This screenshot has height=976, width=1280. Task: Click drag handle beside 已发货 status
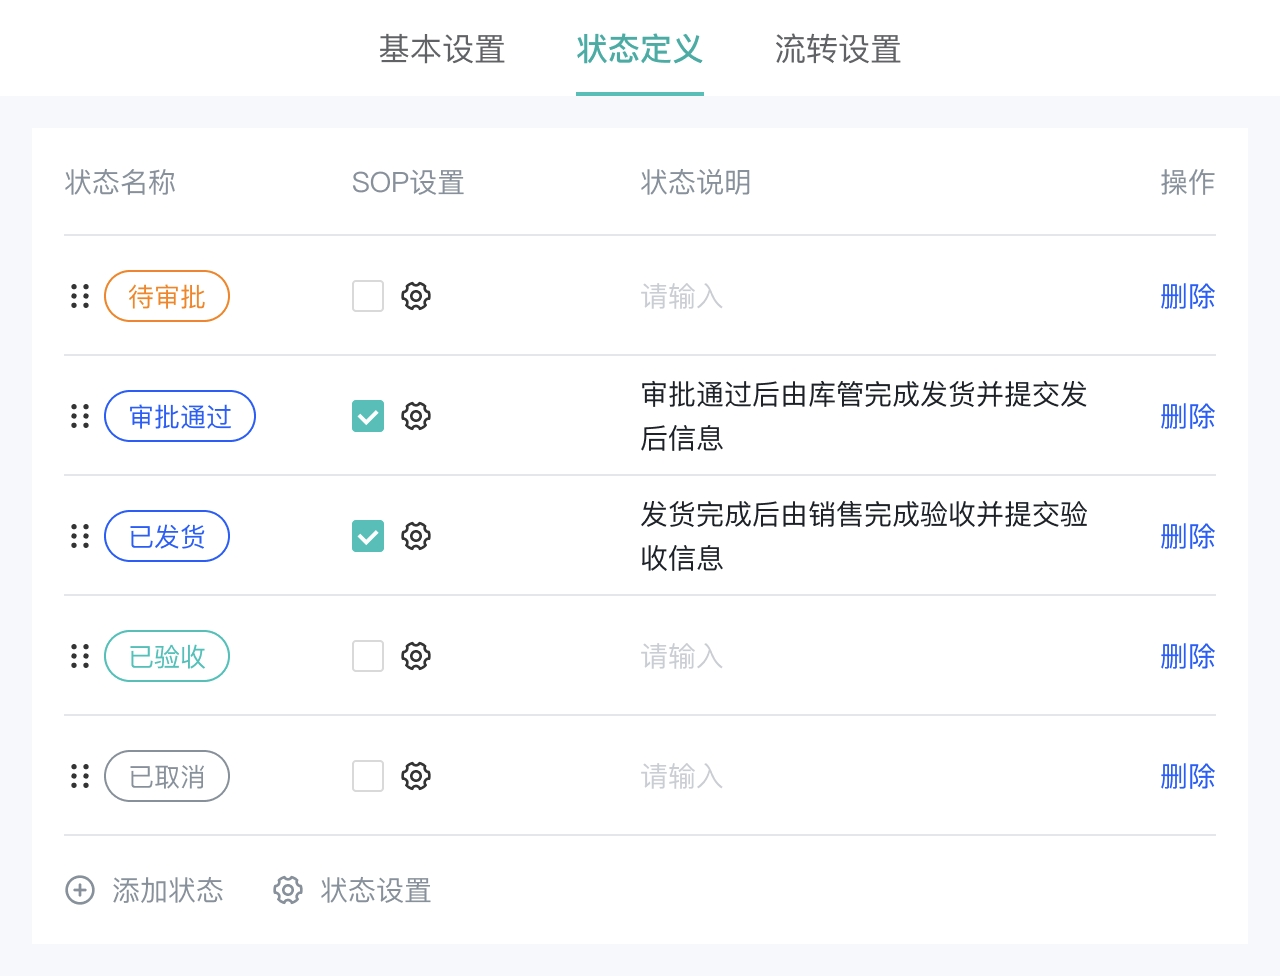[x=80, y=536]
